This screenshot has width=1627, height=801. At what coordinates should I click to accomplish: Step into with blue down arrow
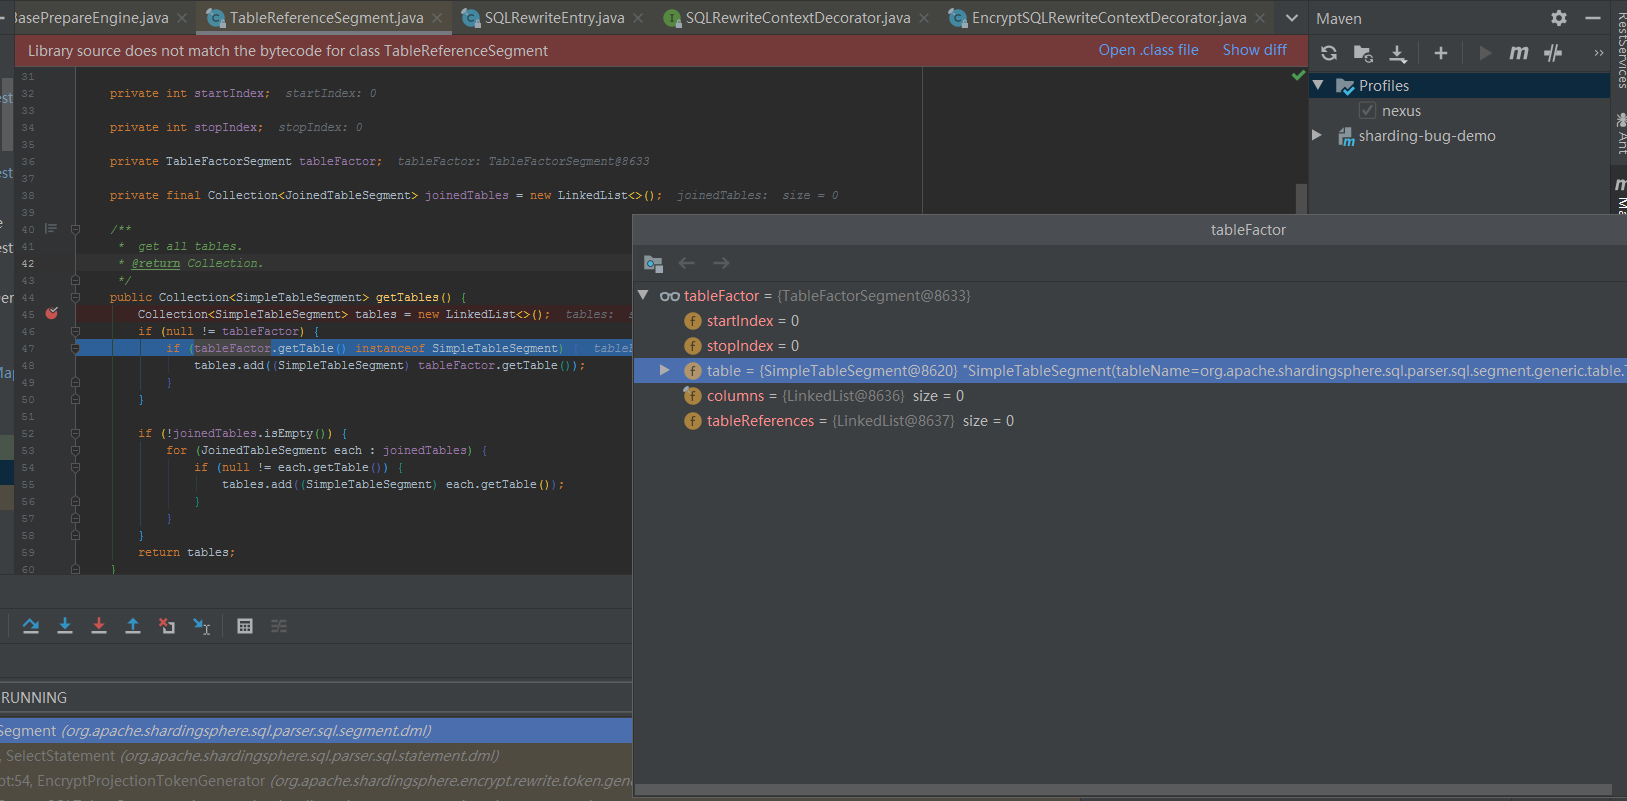[65, 626]
